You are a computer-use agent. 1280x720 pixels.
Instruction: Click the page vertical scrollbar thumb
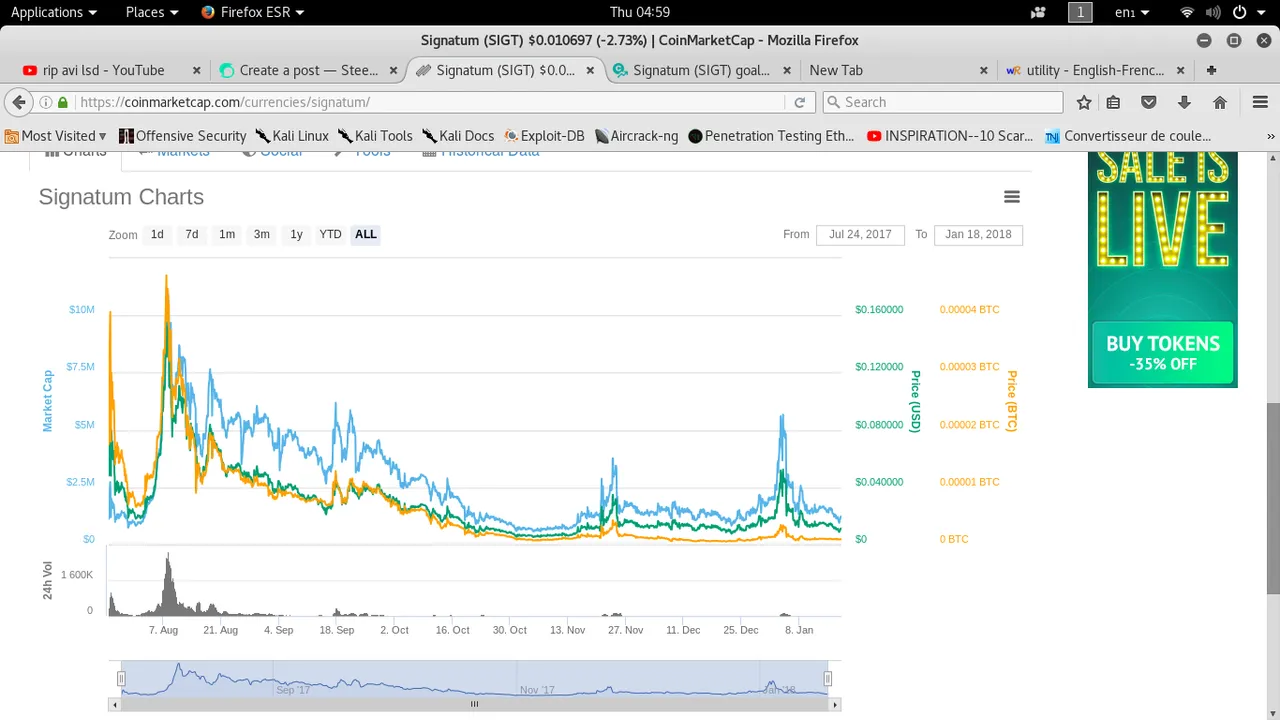tap(1273, 498)
